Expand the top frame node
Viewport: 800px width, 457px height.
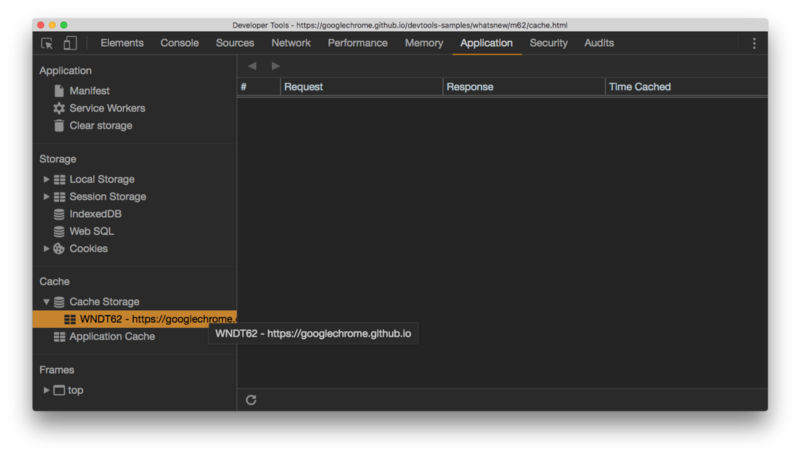coord(46,390)
